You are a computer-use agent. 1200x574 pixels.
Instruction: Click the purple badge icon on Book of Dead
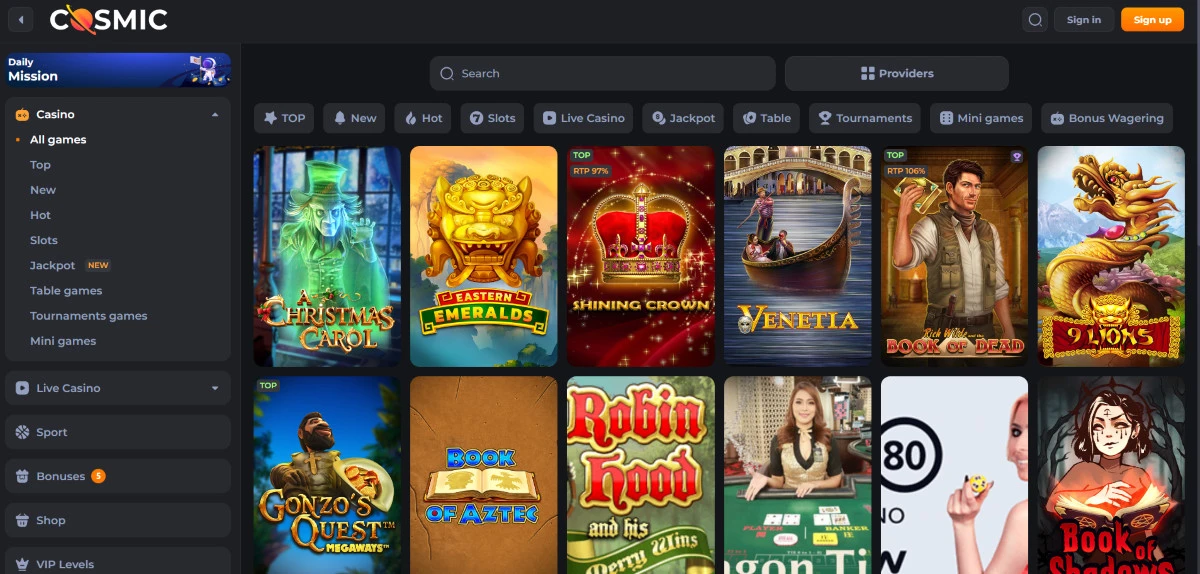click(1017, 156)
